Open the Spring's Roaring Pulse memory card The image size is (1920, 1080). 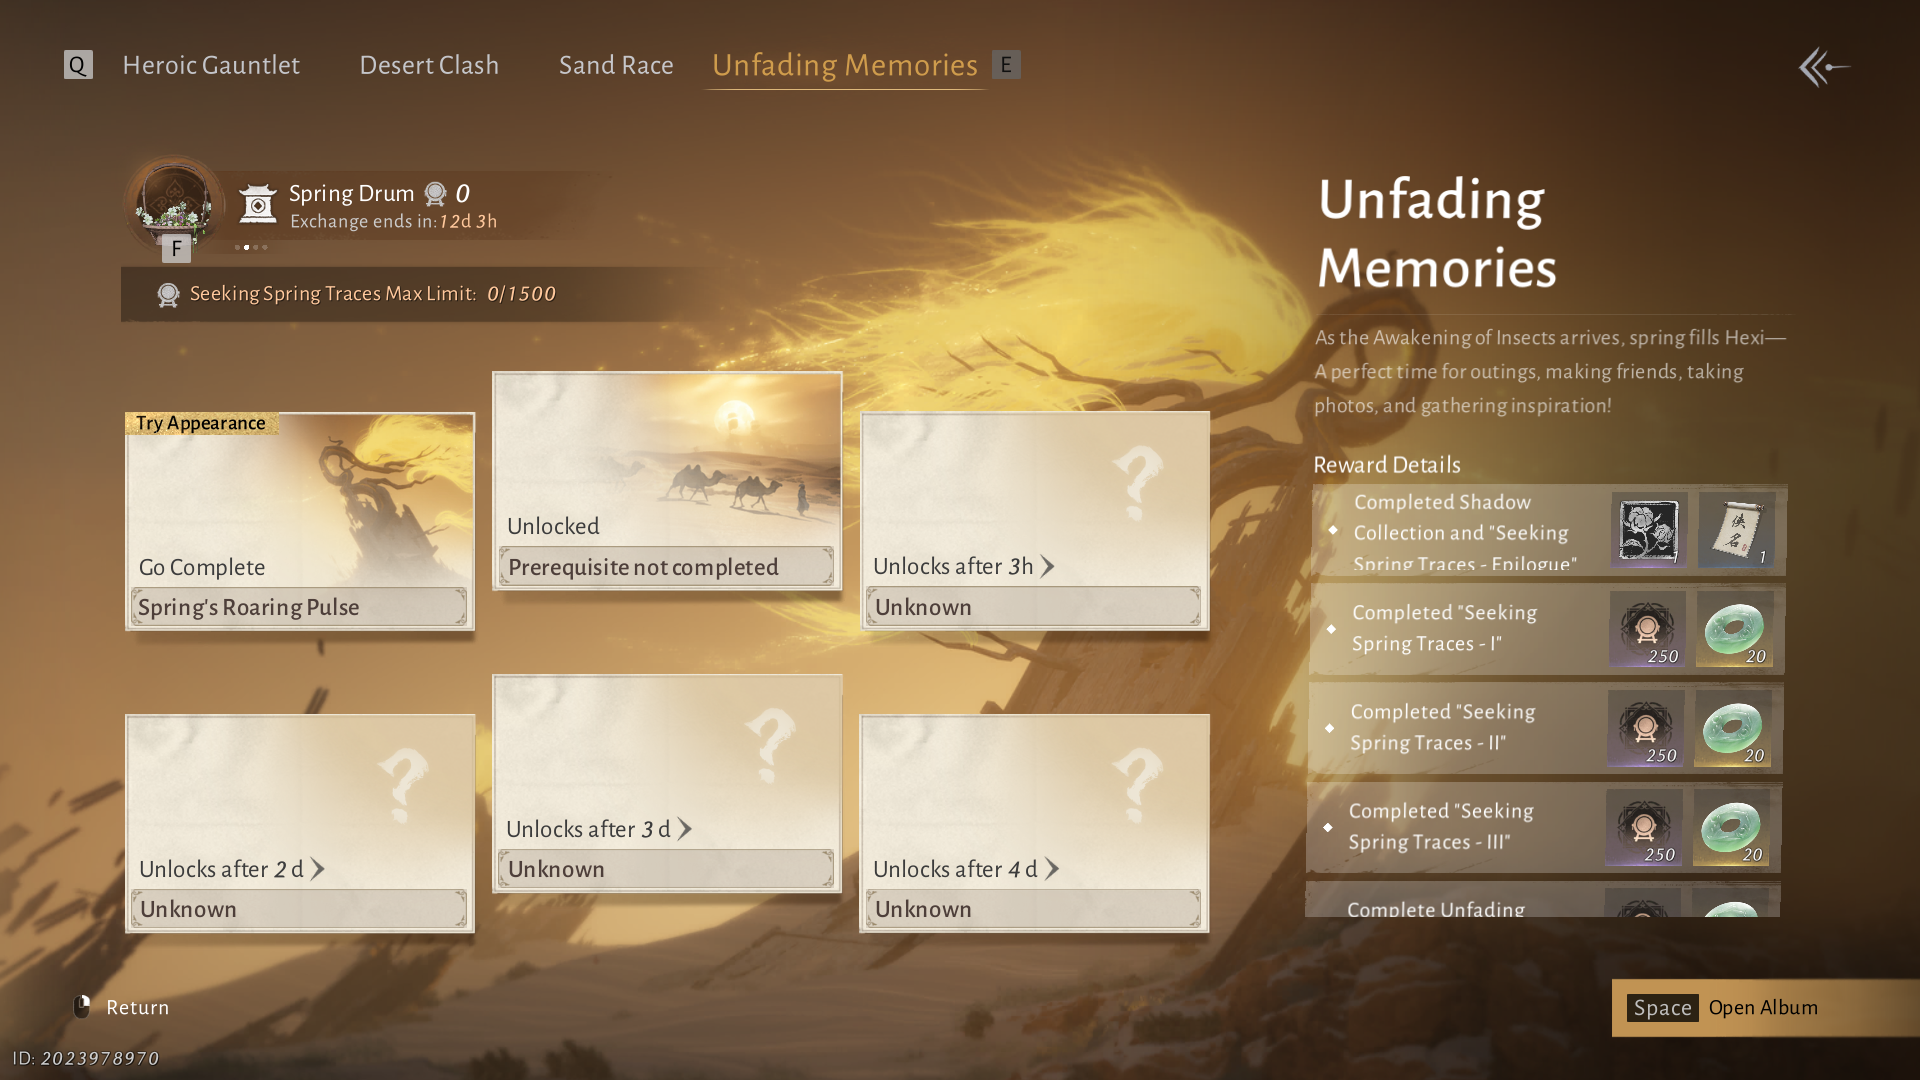tap(299, 521)
